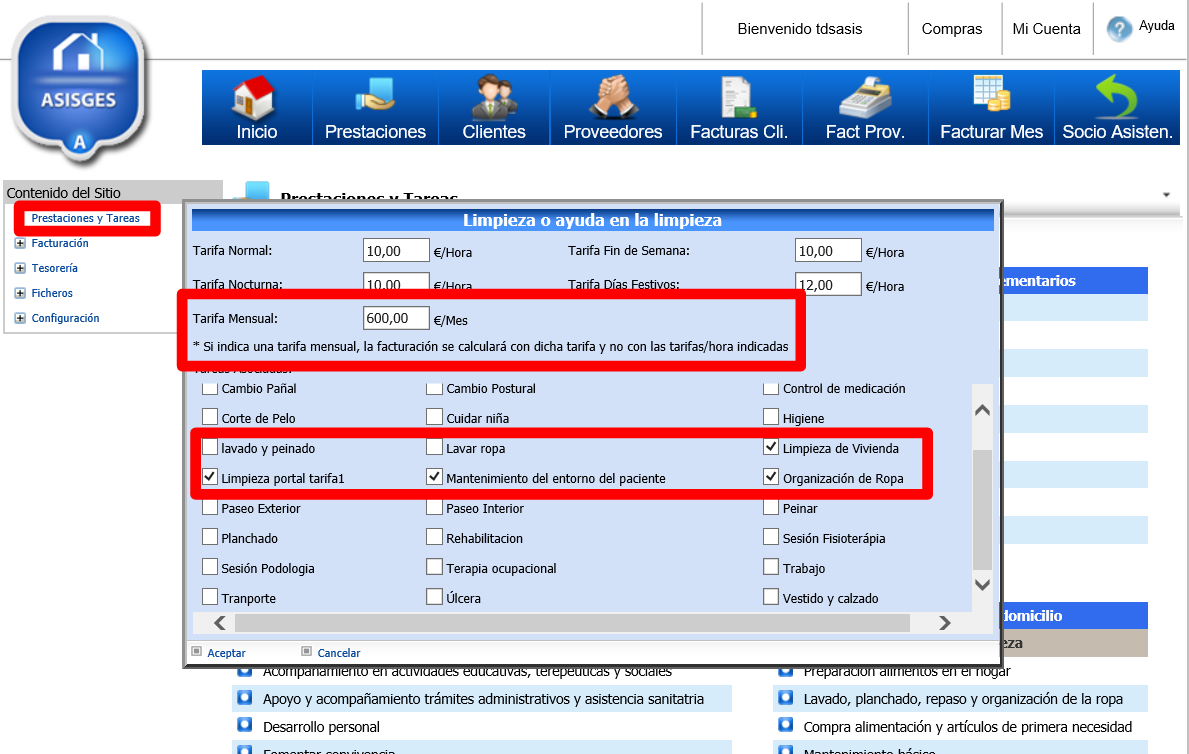
Task: Click the Tarifa Mensual input field
Action: 396,319
